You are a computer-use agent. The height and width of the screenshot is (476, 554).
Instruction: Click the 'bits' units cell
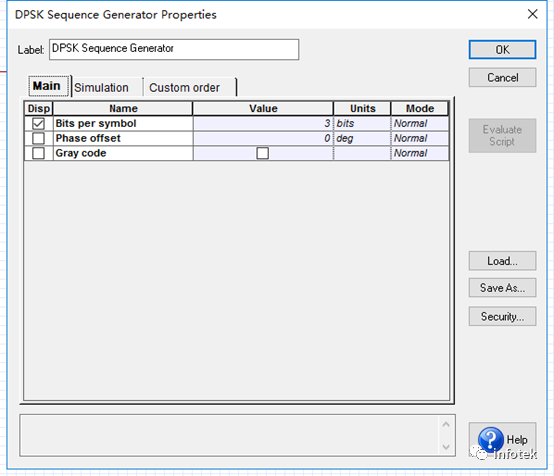coord(362,123)
